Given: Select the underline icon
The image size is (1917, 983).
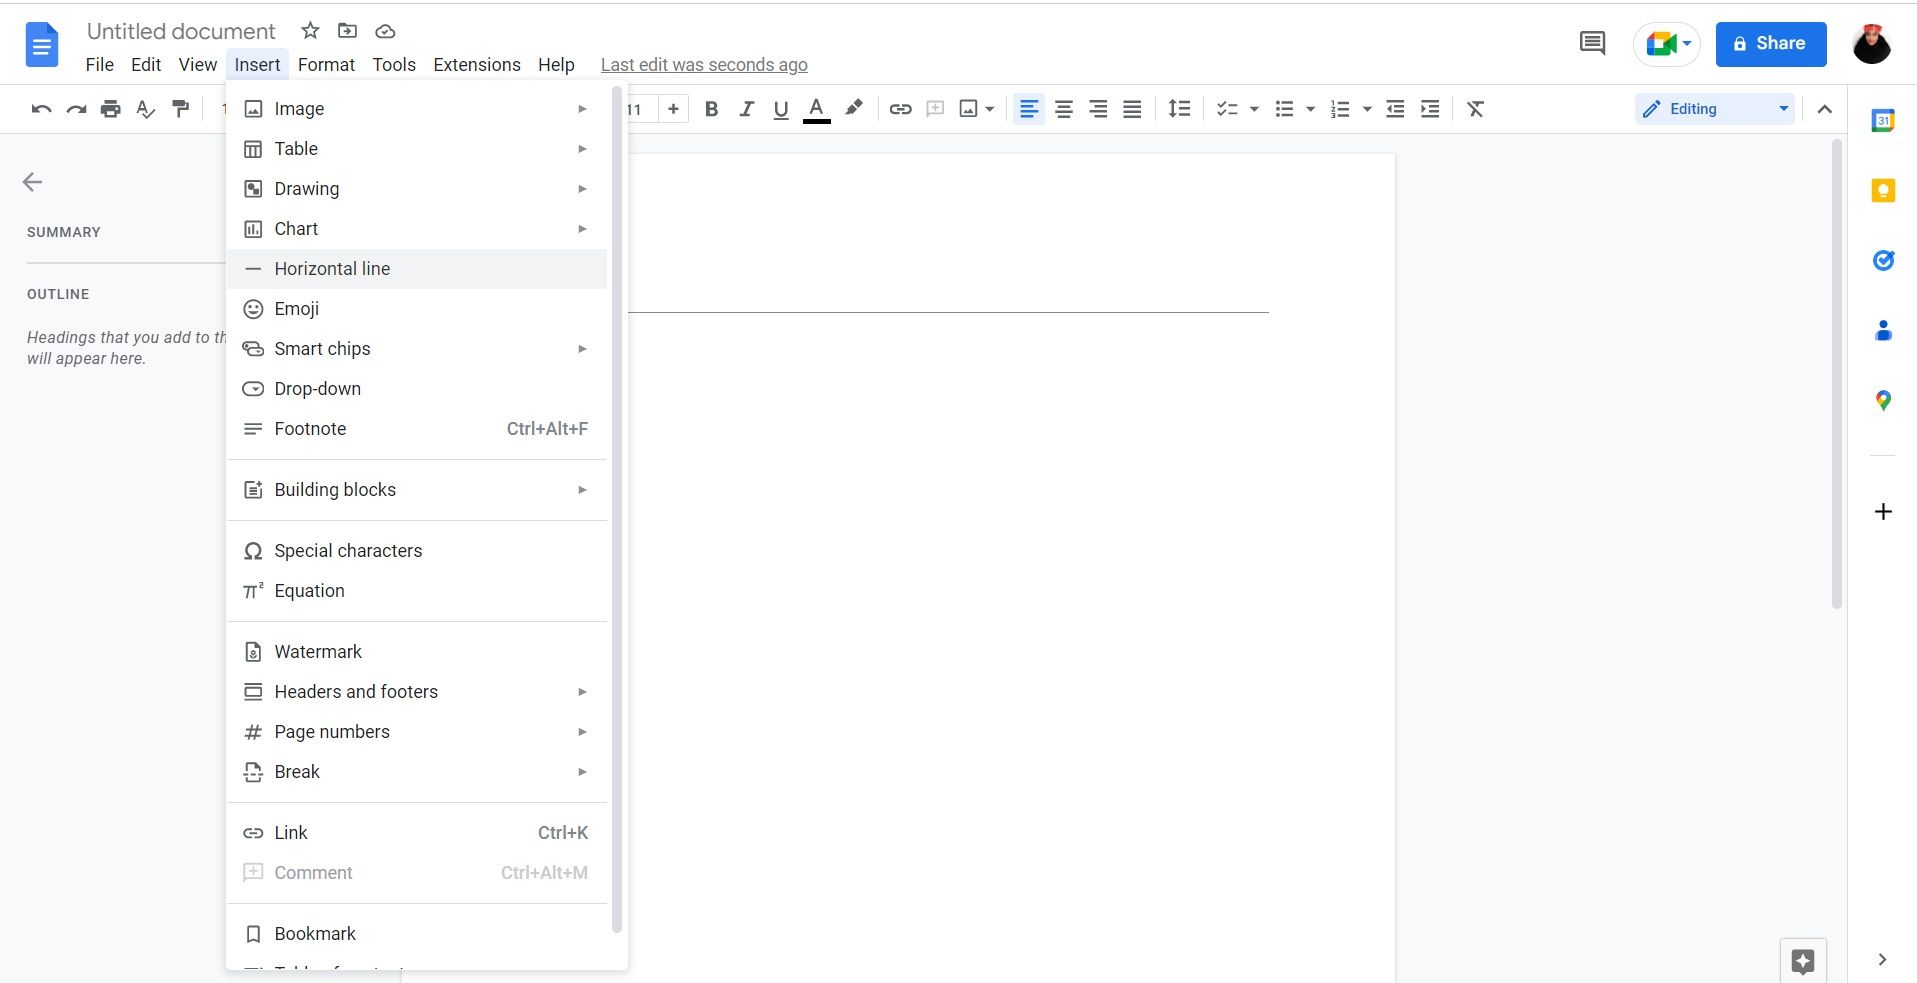Looking at the screenshot, I should click(x=781, y=109).
